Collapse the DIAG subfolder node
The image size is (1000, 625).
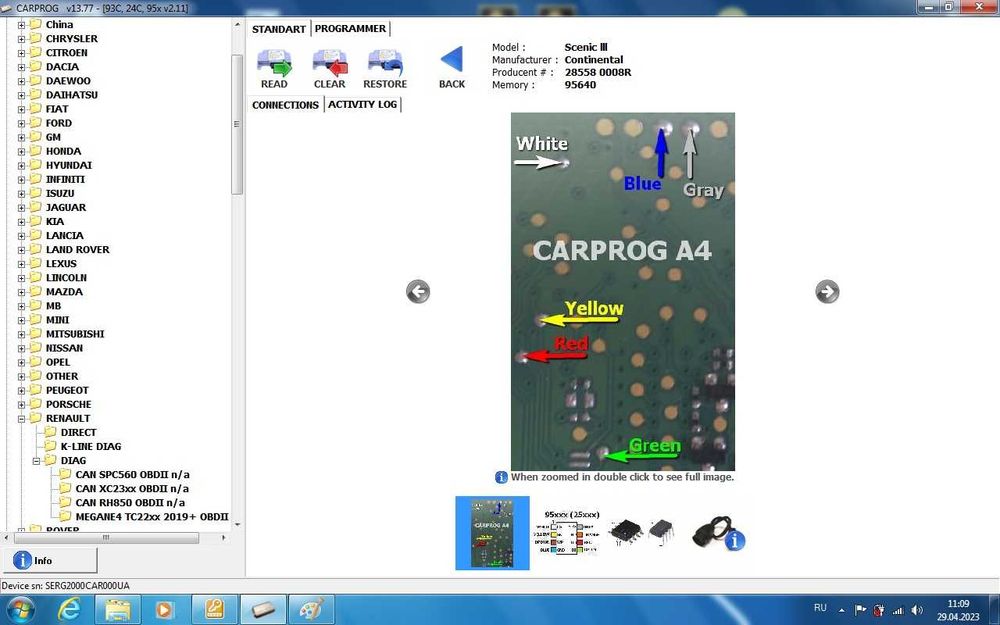(x=36, y=460)
